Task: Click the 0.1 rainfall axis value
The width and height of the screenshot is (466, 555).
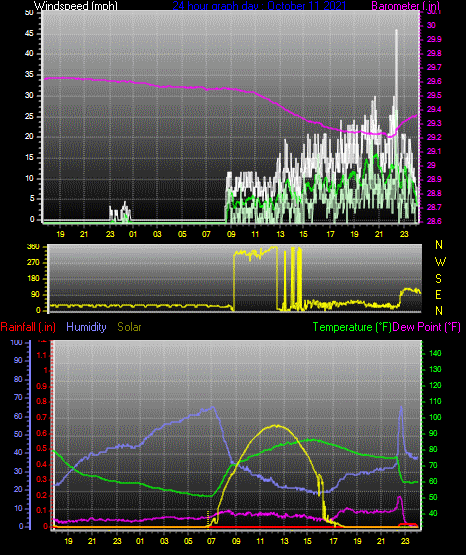Action: (42, 511)
